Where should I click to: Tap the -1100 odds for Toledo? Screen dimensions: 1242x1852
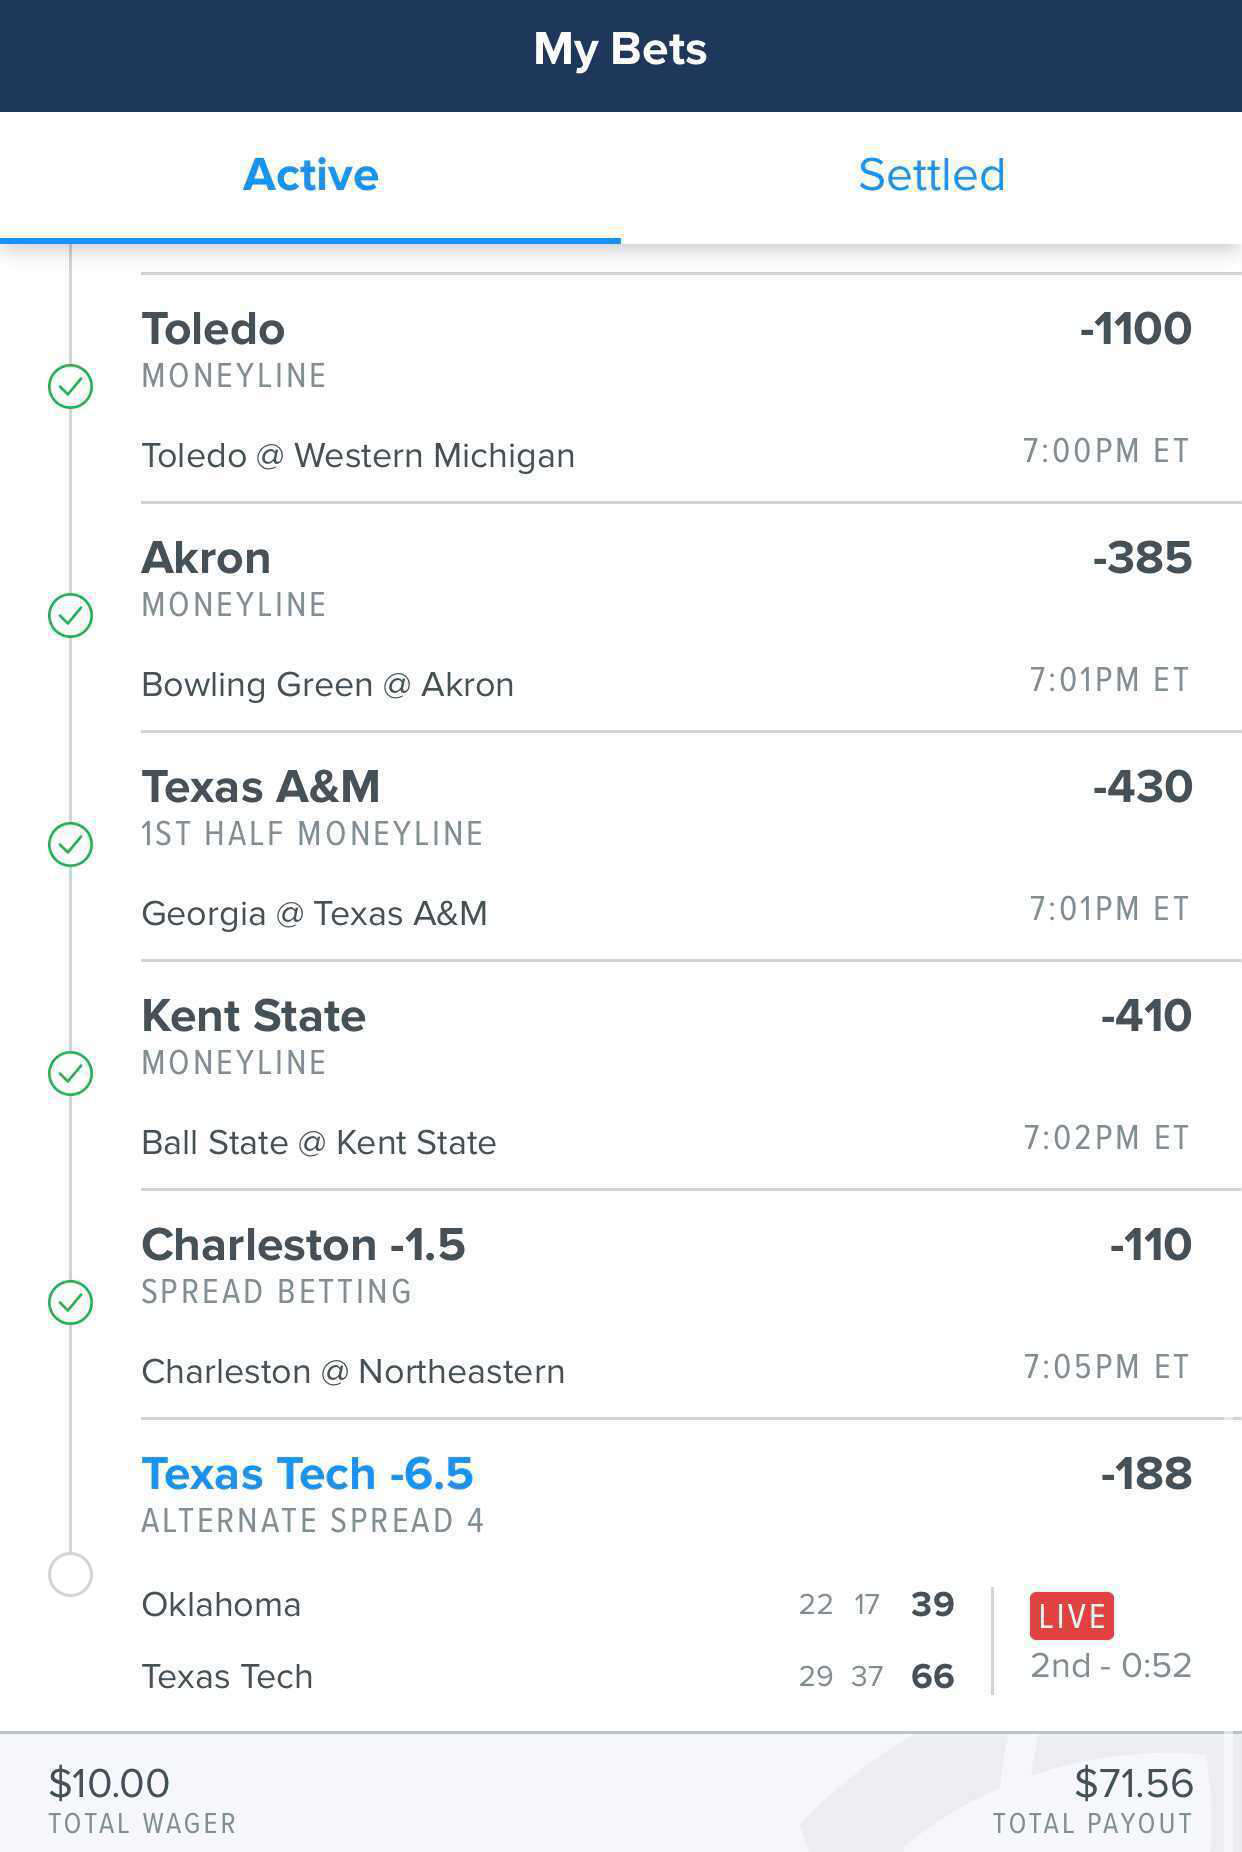pyautogui.click(x=1135, y=329)
